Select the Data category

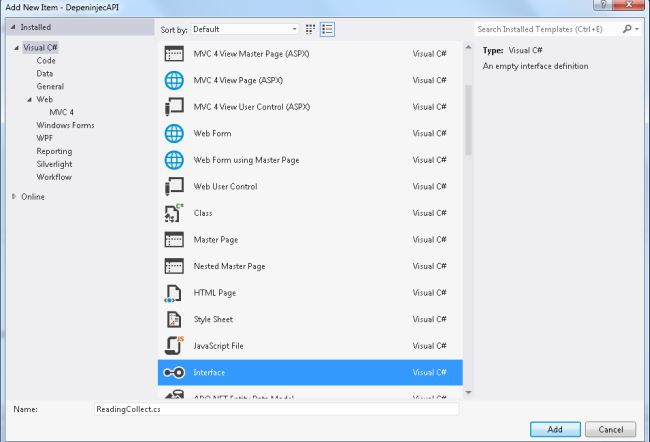tap(45, 73)
